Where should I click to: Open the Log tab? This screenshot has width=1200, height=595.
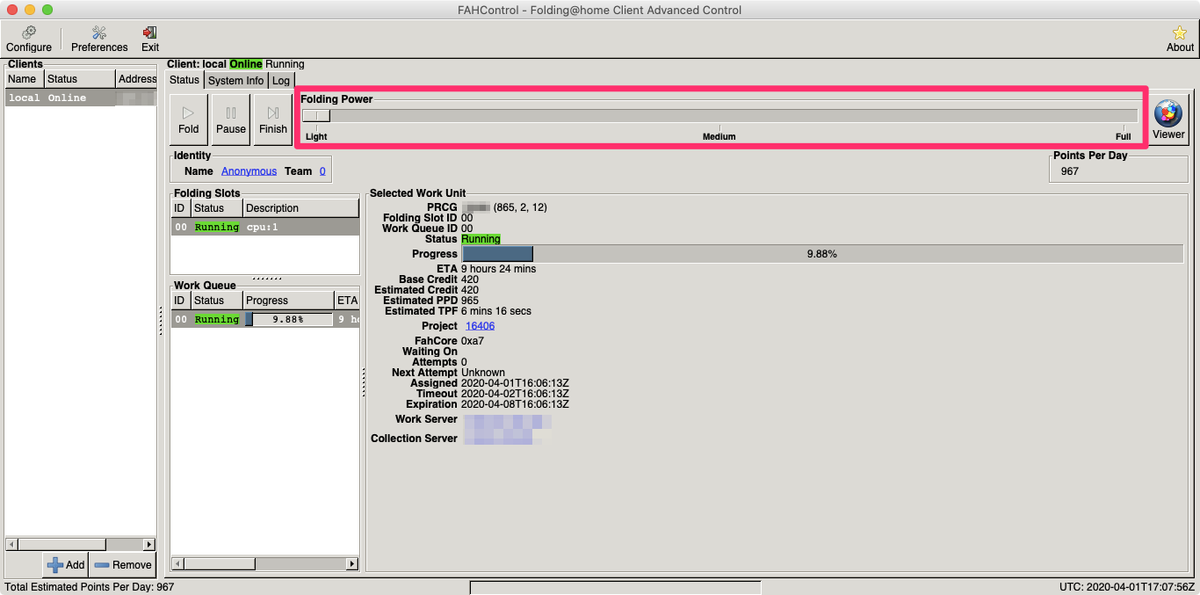281,80
